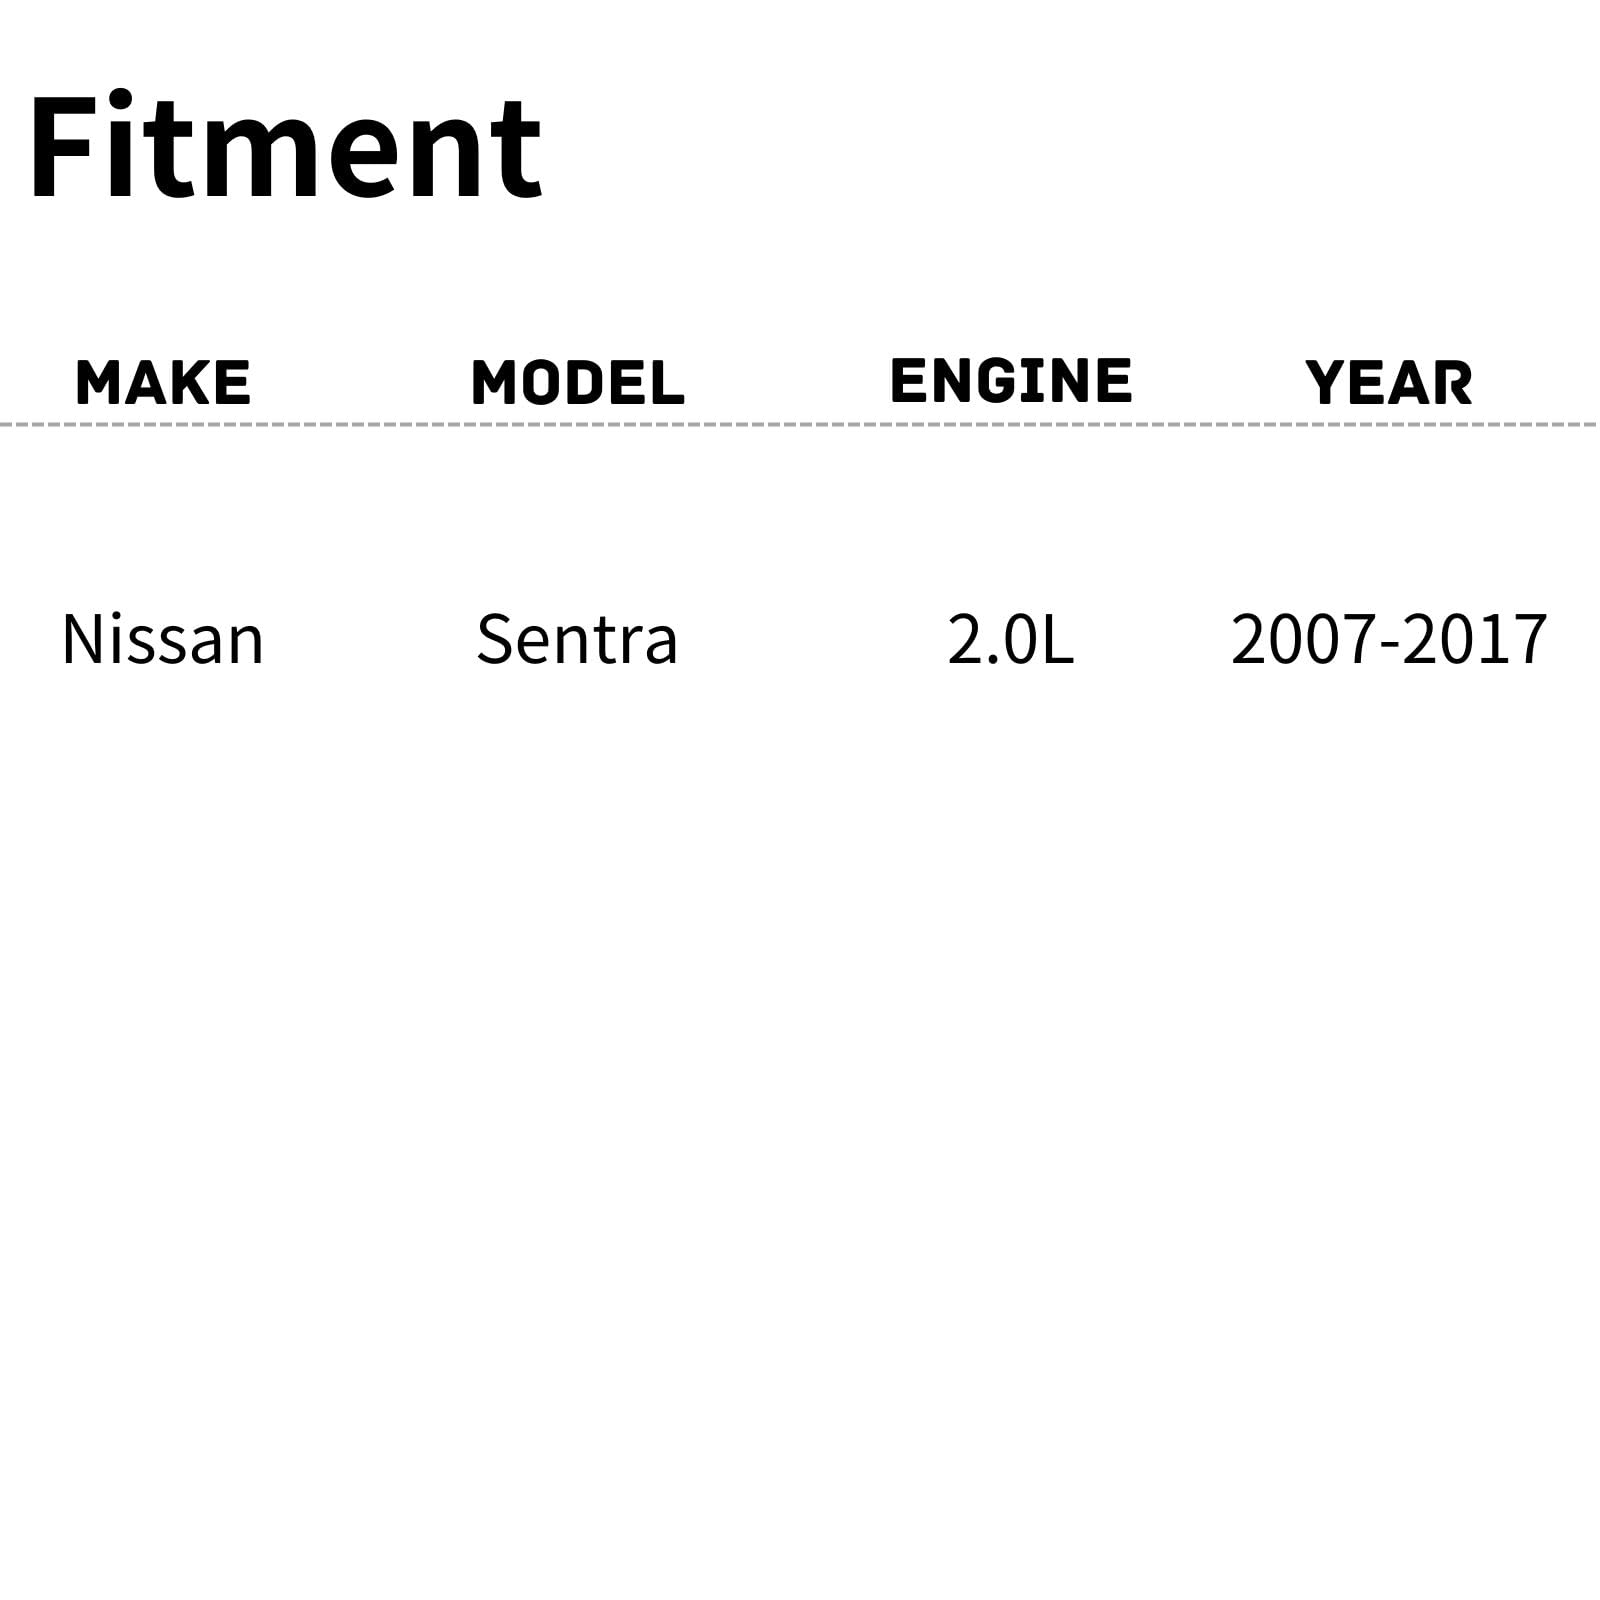Sort by the MAKE header
Screen dimensions: 1600x1600
point(163,382)
